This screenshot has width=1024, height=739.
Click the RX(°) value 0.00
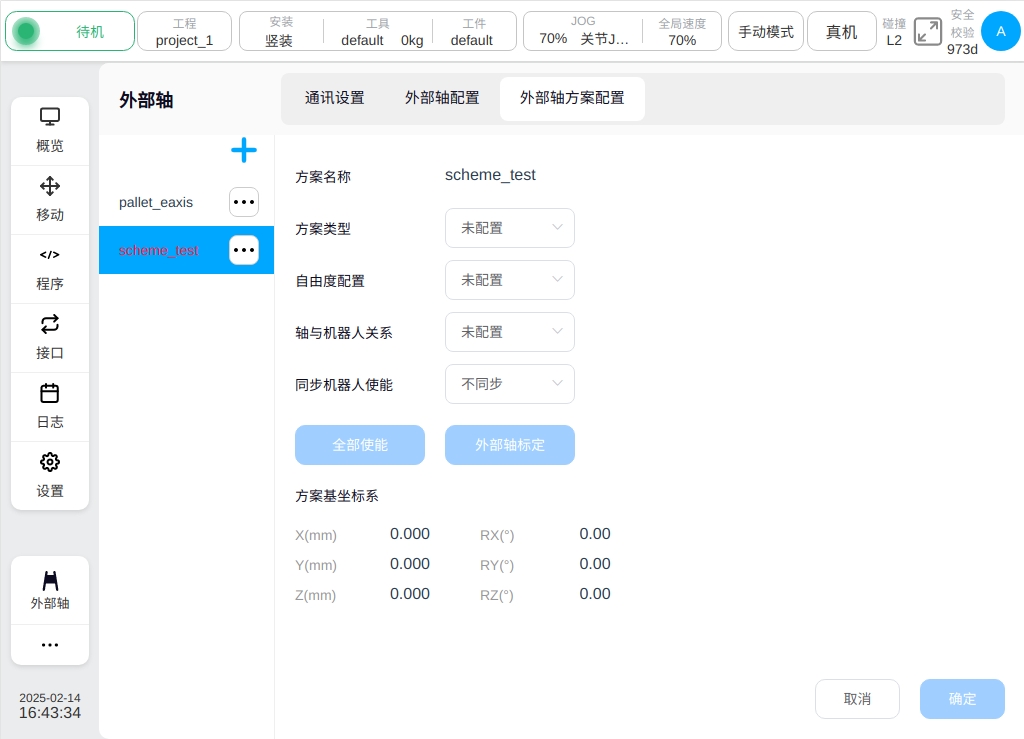(595, 534)
